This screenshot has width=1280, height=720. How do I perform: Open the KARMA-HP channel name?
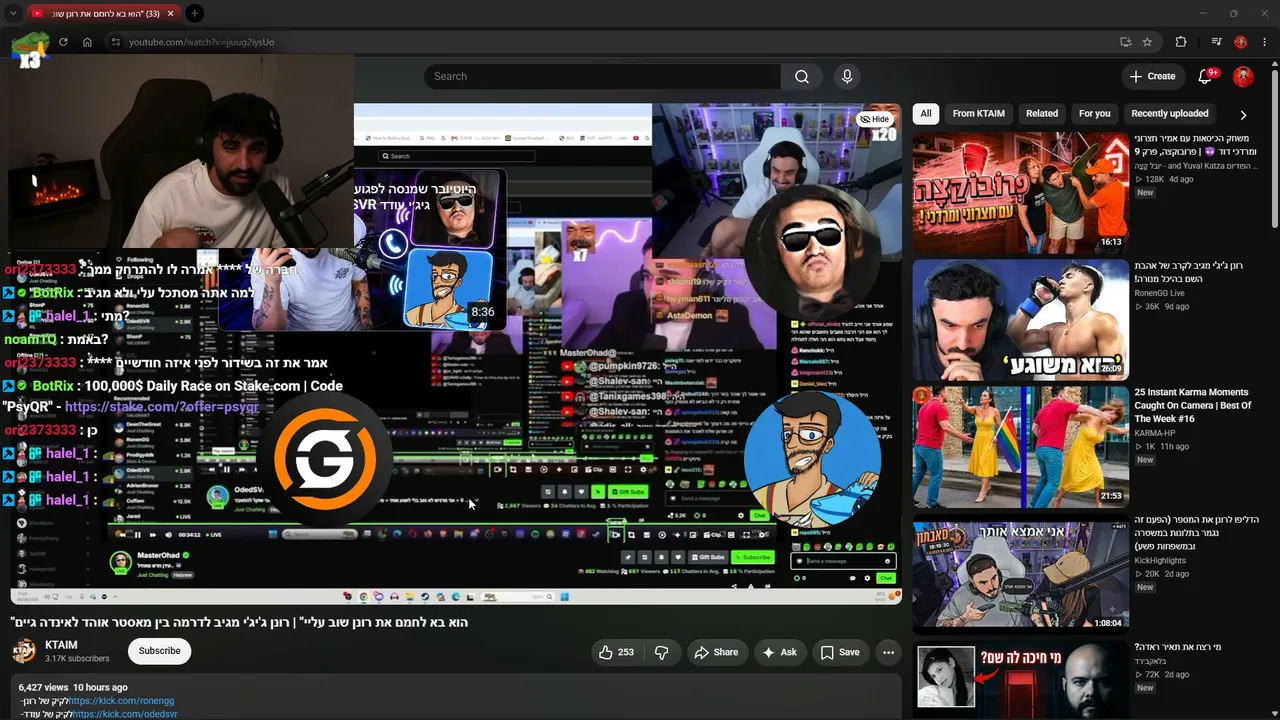click(x=1155, y=433)
